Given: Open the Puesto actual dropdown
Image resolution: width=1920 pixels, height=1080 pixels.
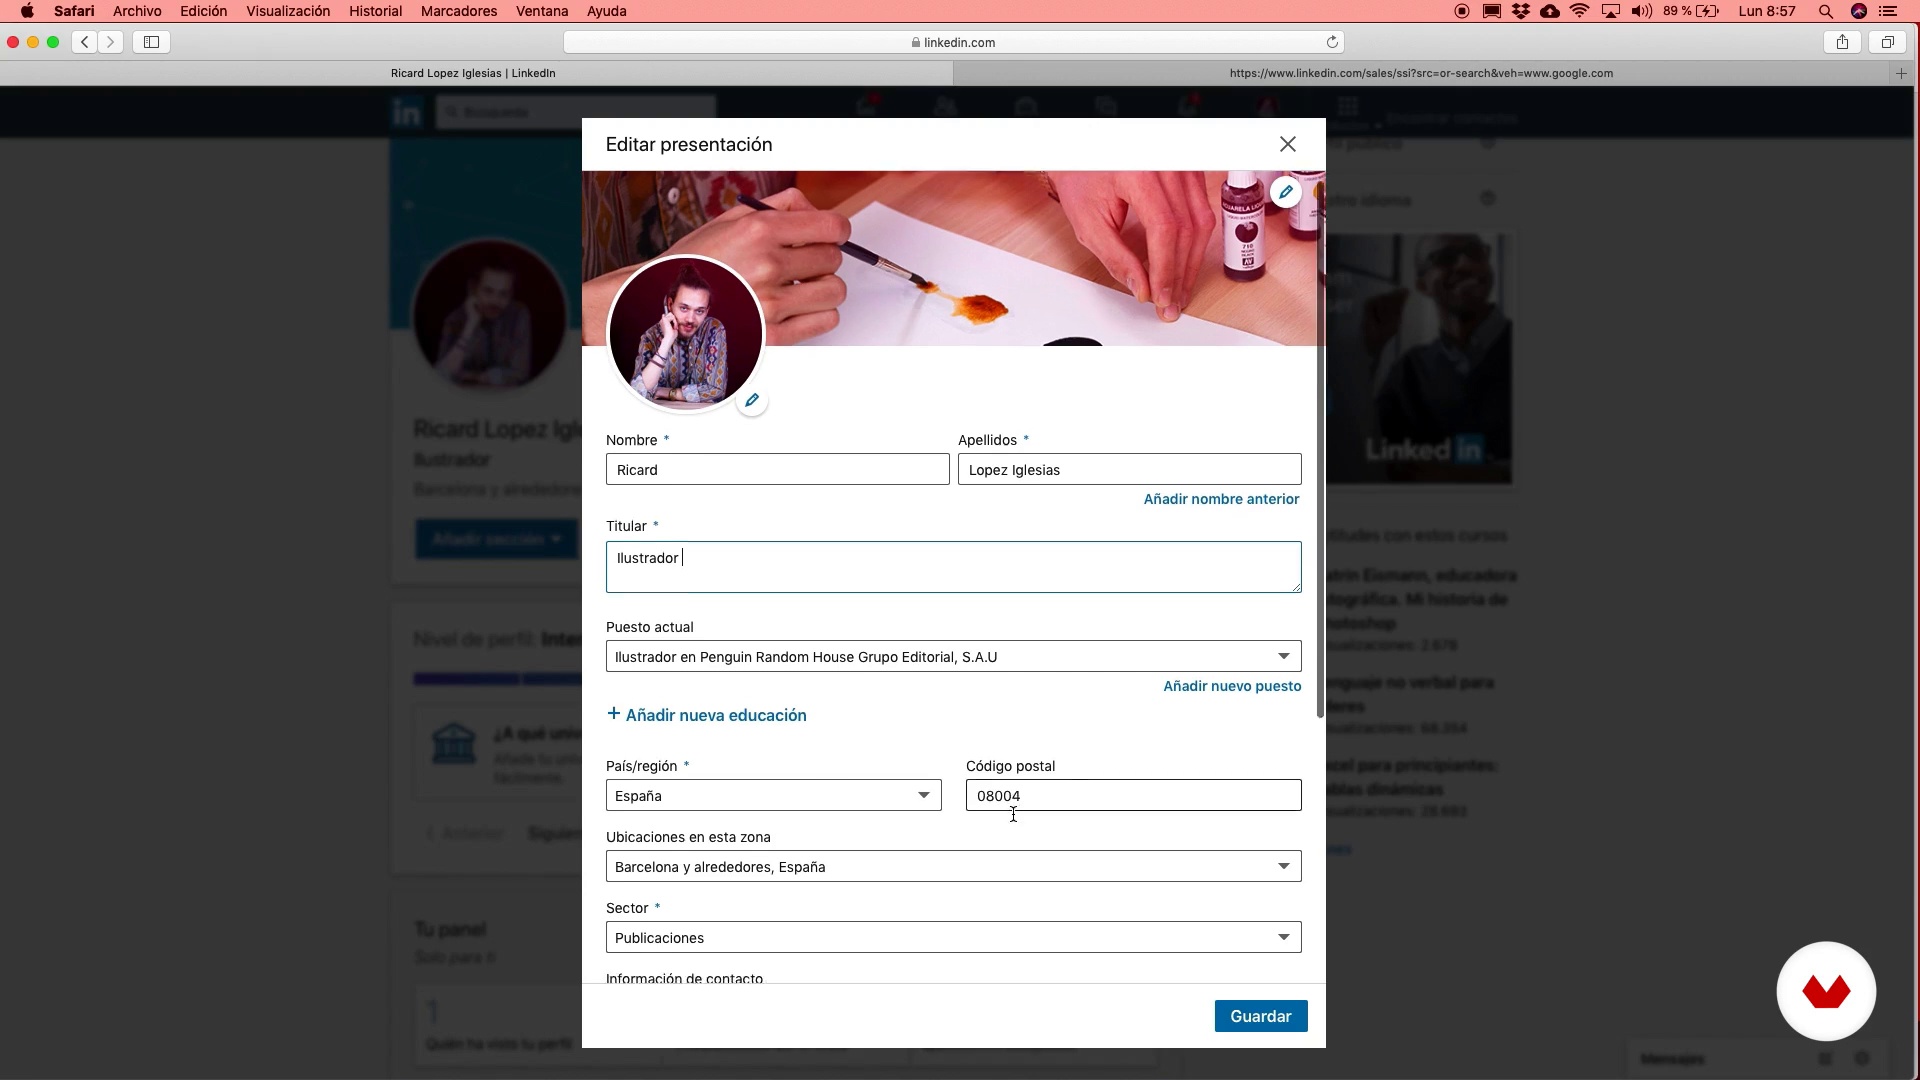Looking at the screenshot, I should [x=953, y=656].
